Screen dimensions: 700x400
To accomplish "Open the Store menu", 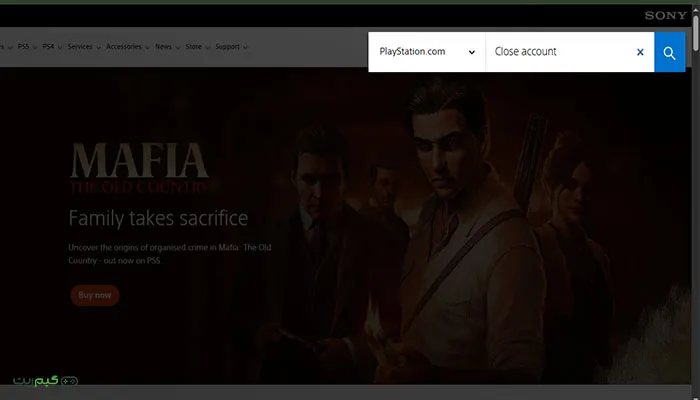I will tap(194, 47).
